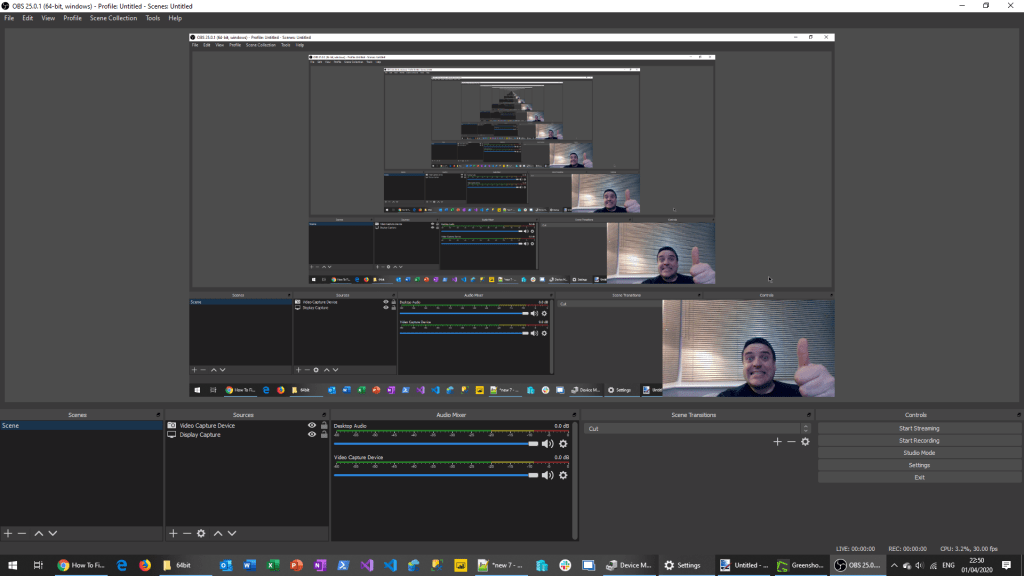Remove selected source with minus icon

tap(186, 534)
